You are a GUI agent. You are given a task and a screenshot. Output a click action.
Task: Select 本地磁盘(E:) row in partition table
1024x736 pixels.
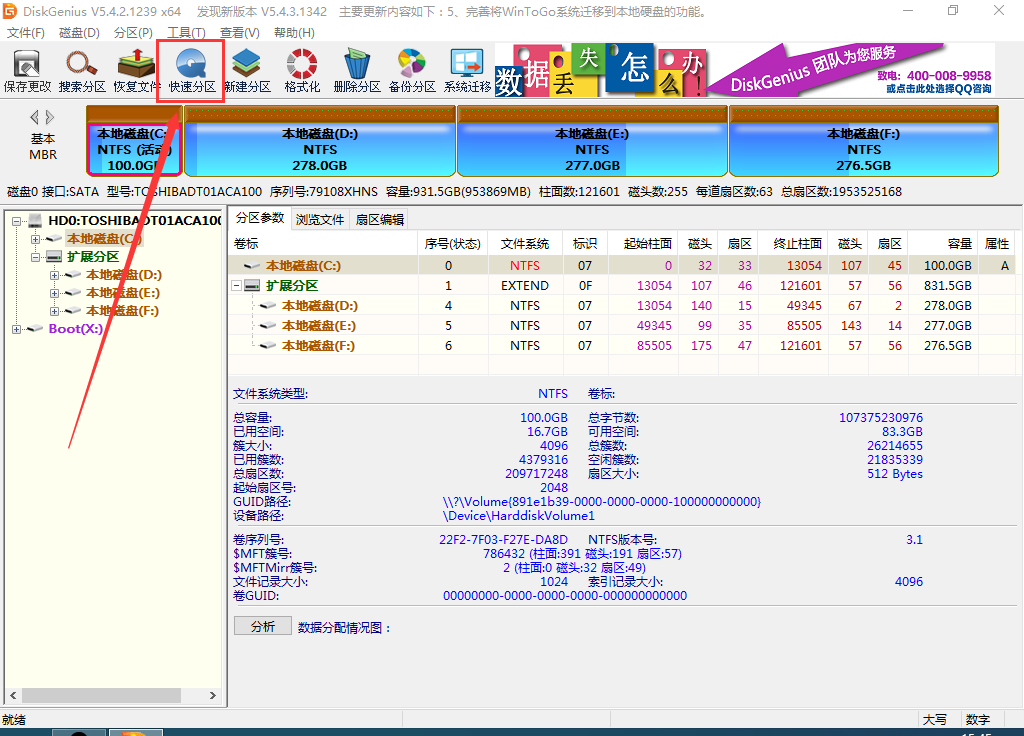pos(622,325)
